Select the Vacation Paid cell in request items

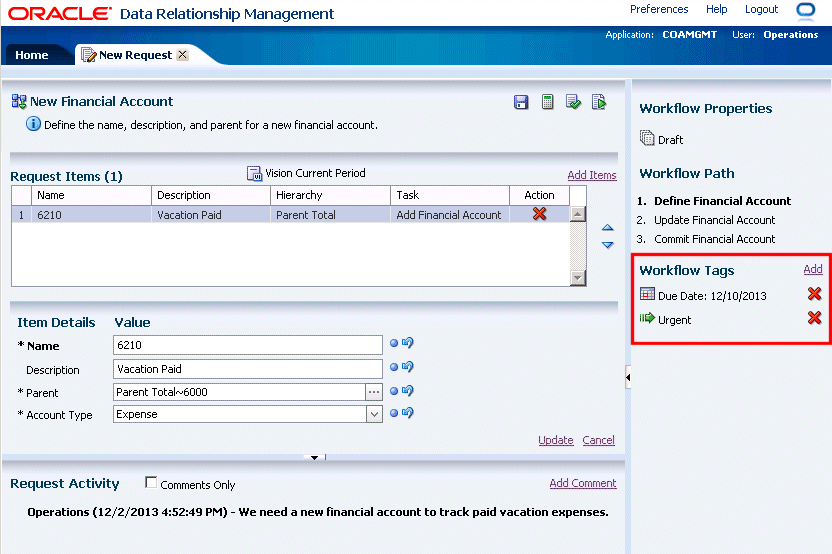(x=211, y=215)
